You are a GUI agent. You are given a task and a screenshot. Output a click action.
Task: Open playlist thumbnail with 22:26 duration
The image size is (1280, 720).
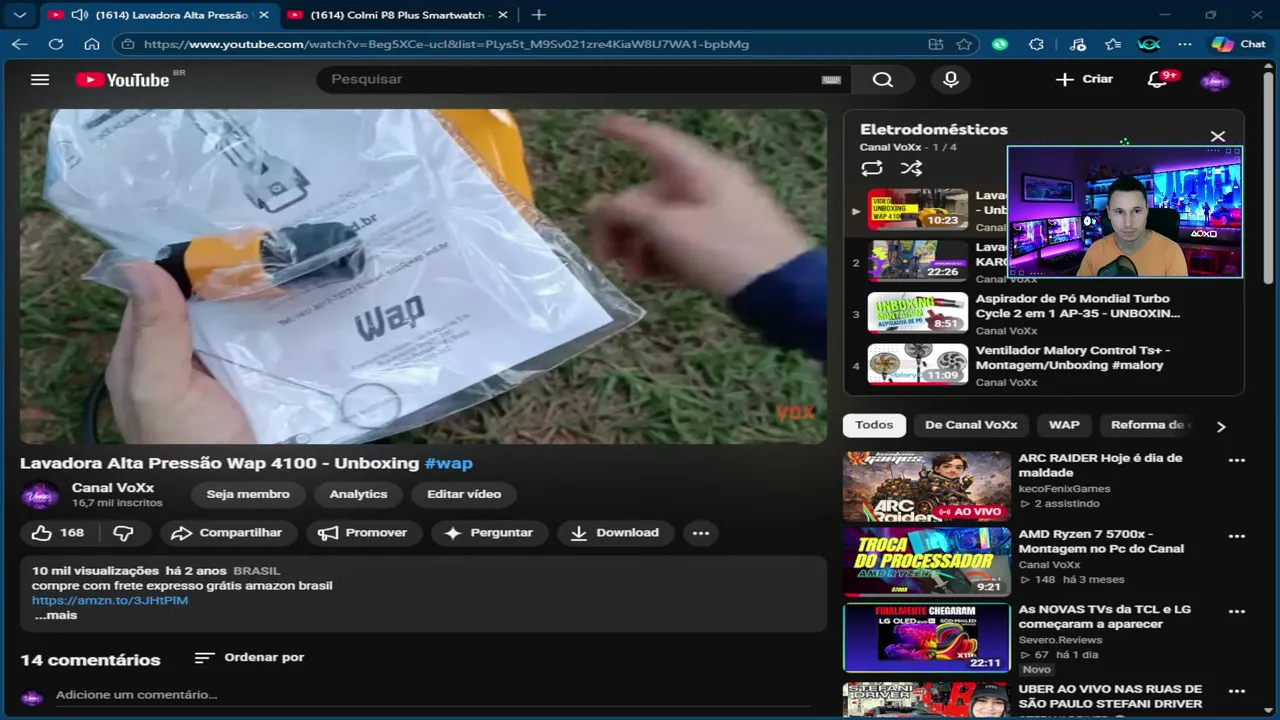917,261
